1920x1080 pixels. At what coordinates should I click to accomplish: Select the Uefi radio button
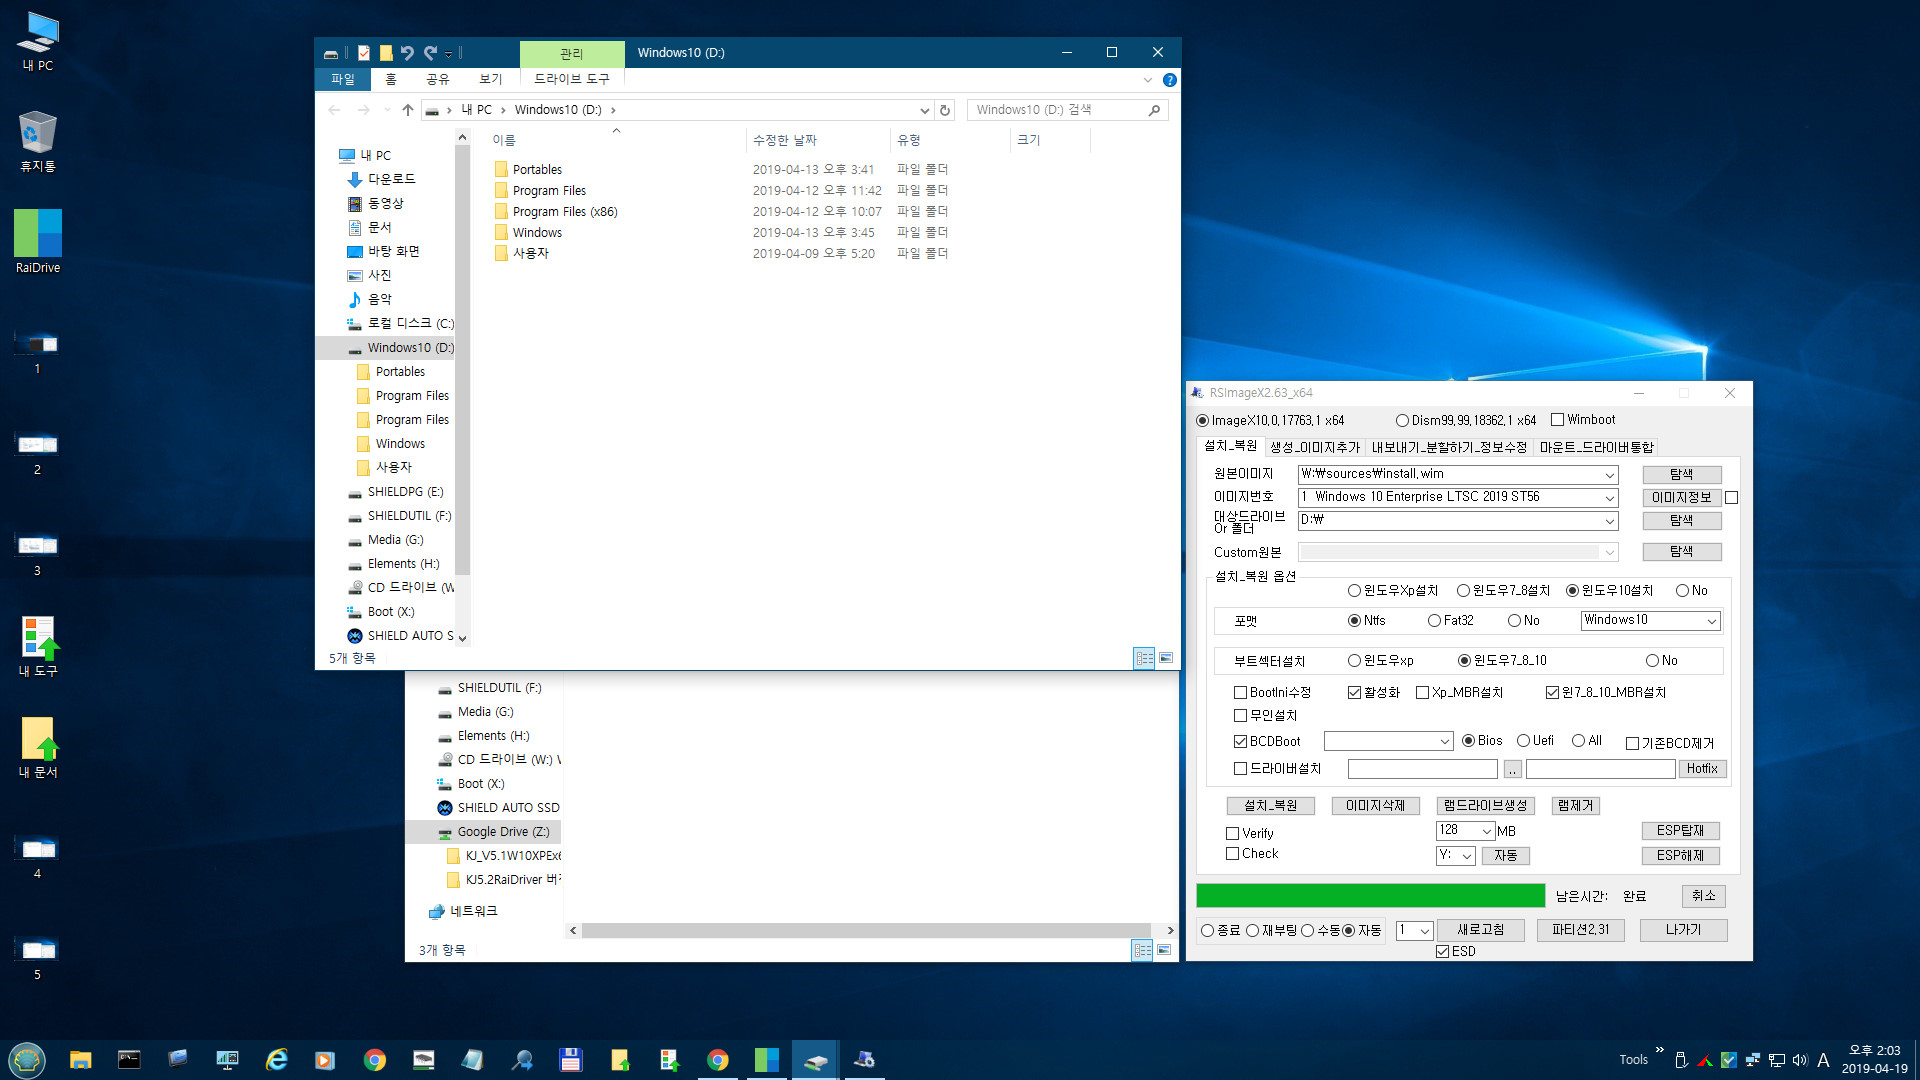tap(1523, 741)
